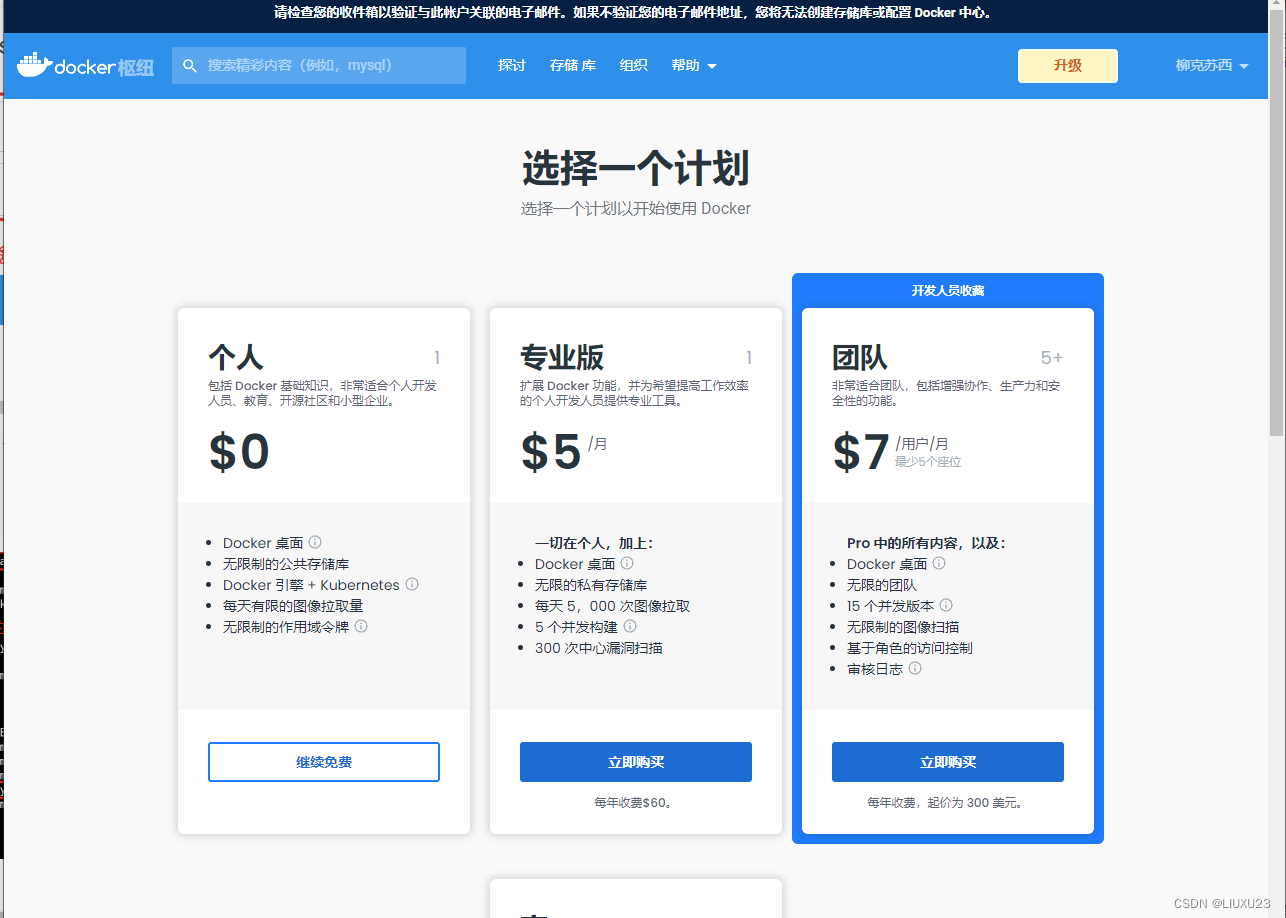Click the 无限制的公共存储库 list item
This screenshot has width=1286, height=918.
point(286,564)
